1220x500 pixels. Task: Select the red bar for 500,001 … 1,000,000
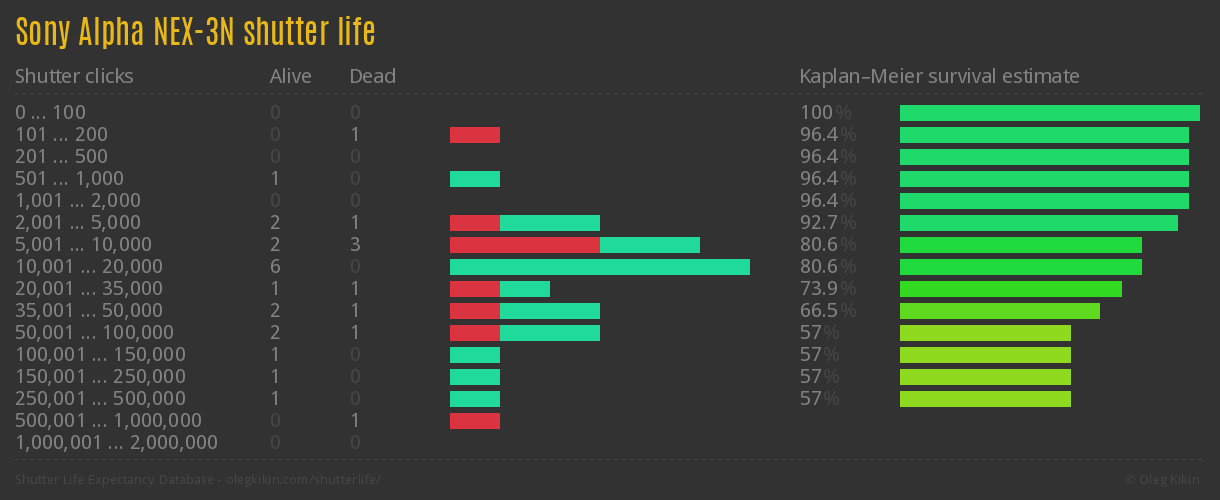(x=475, y=421)
